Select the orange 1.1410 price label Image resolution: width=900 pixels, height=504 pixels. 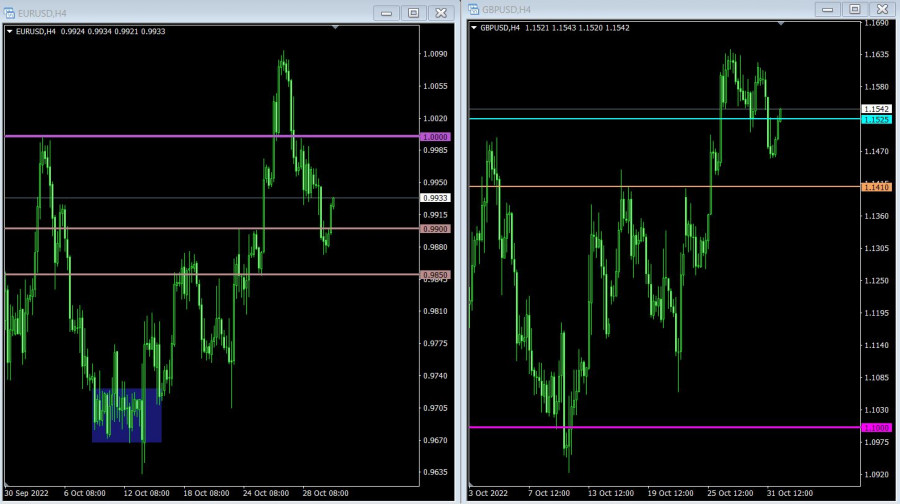tap(876, 186)
